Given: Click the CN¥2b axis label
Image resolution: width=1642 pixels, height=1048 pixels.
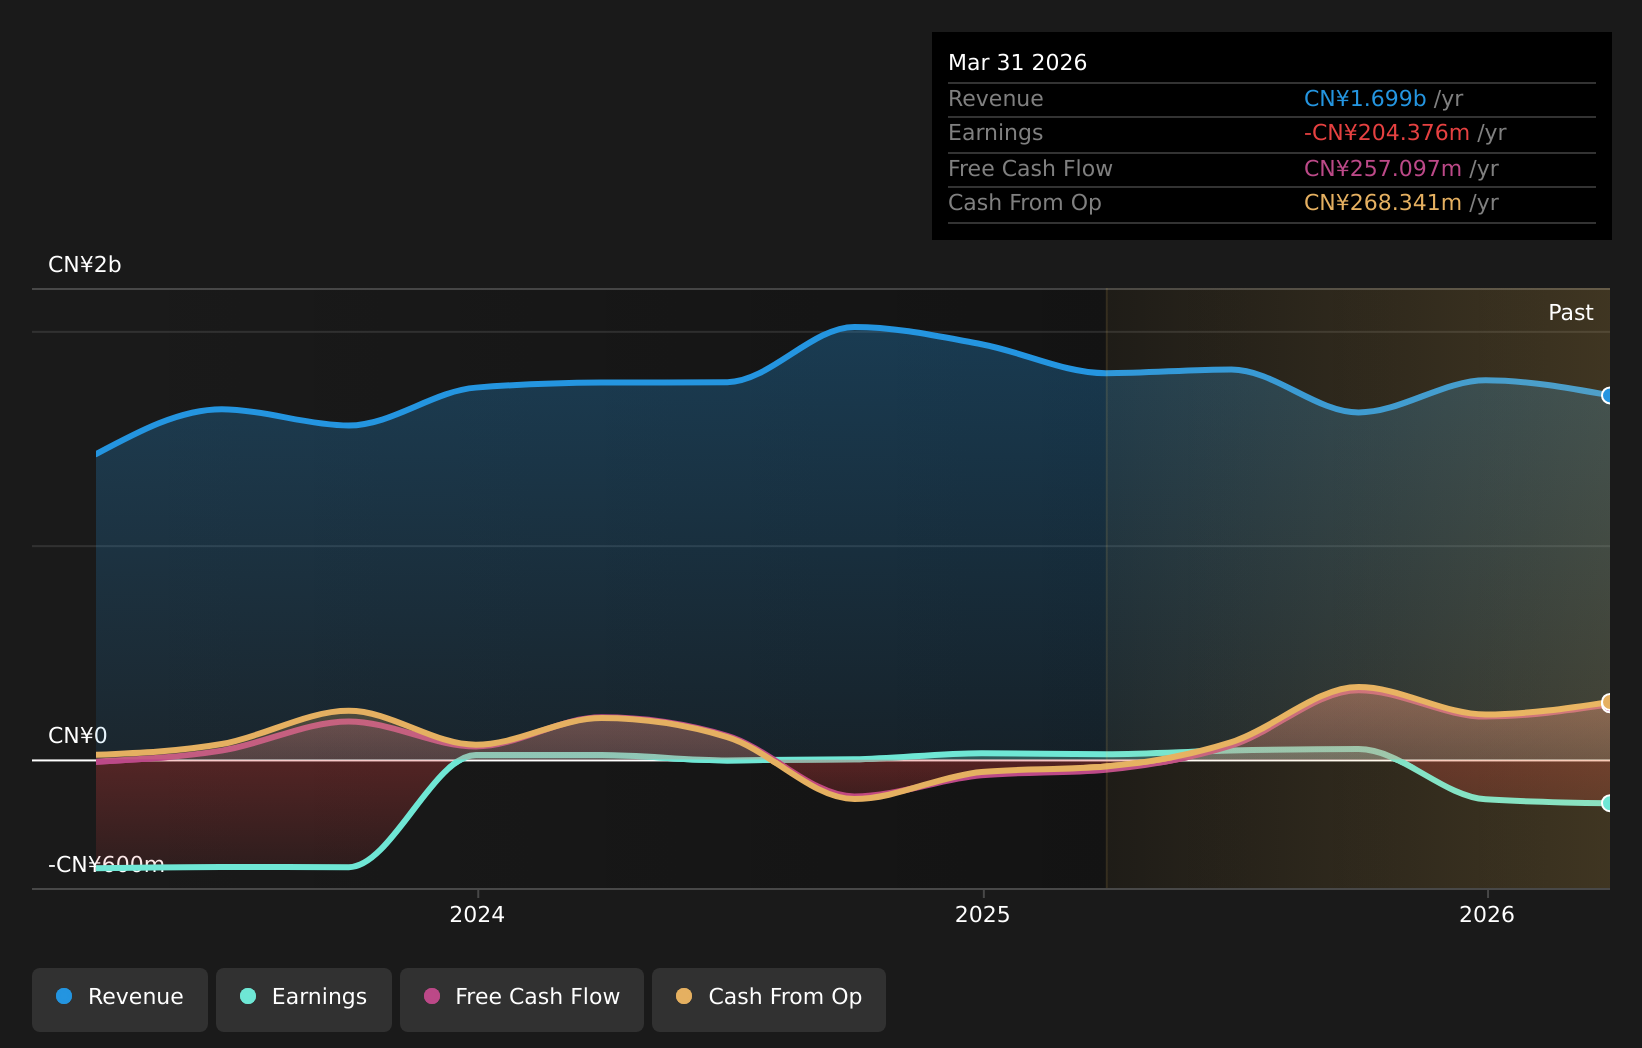Looking at the screenshot, I should click(x=85, y=265).
